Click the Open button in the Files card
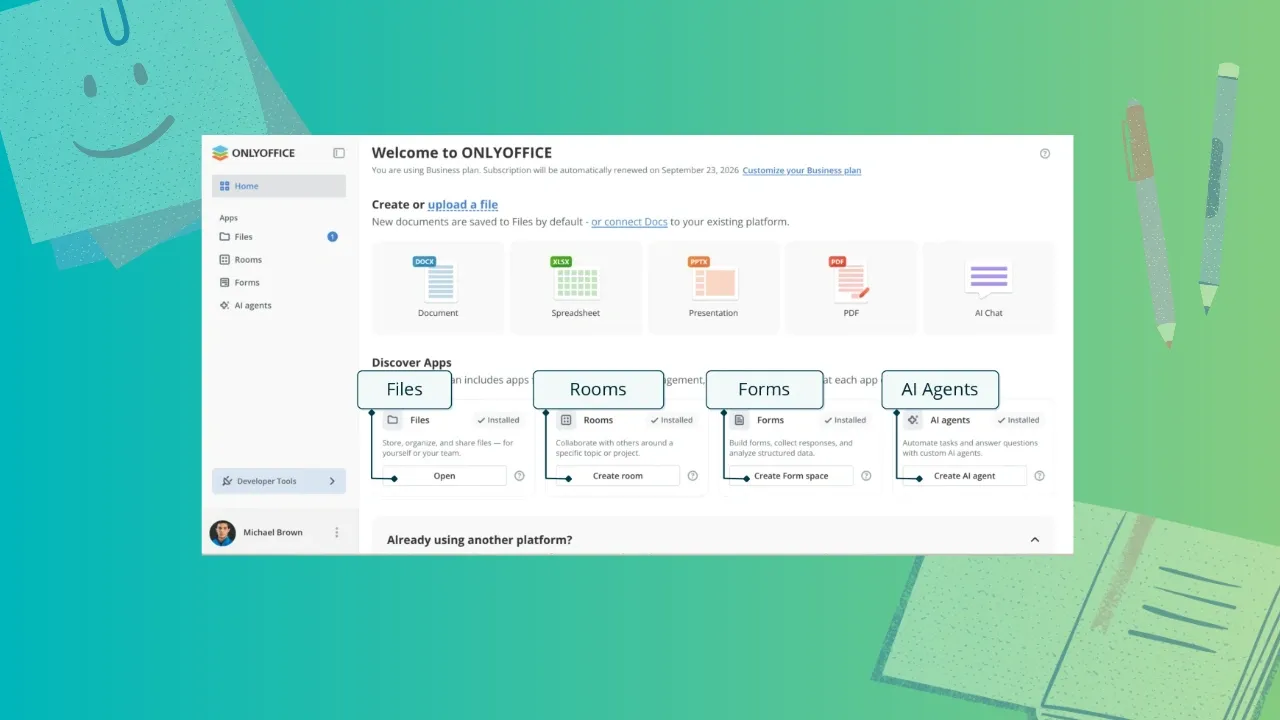This screenshot has height=720, width=1280. click(x=445, y=476)
